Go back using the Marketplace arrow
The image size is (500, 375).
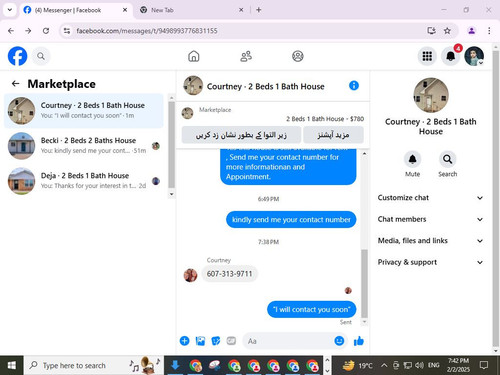click(x=15, y=84)
